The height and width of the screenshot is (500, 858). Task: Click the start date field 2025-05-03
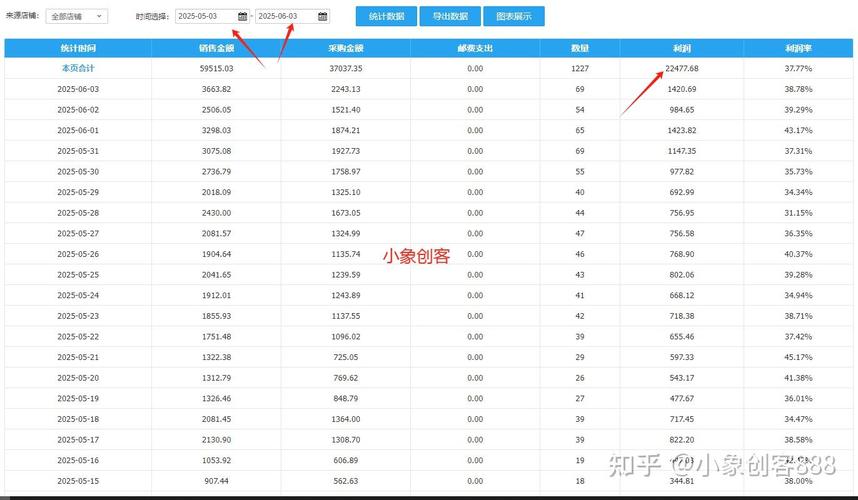[212, 16]
